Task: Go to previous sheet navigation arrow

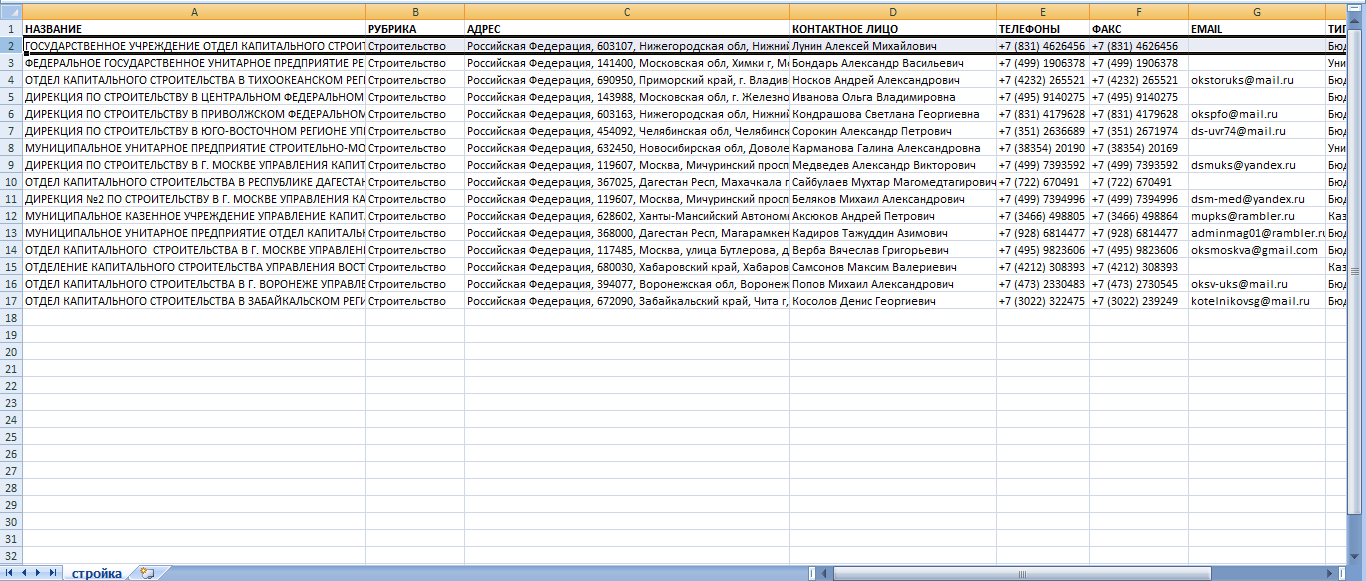Action: click(x=25, y=573)
